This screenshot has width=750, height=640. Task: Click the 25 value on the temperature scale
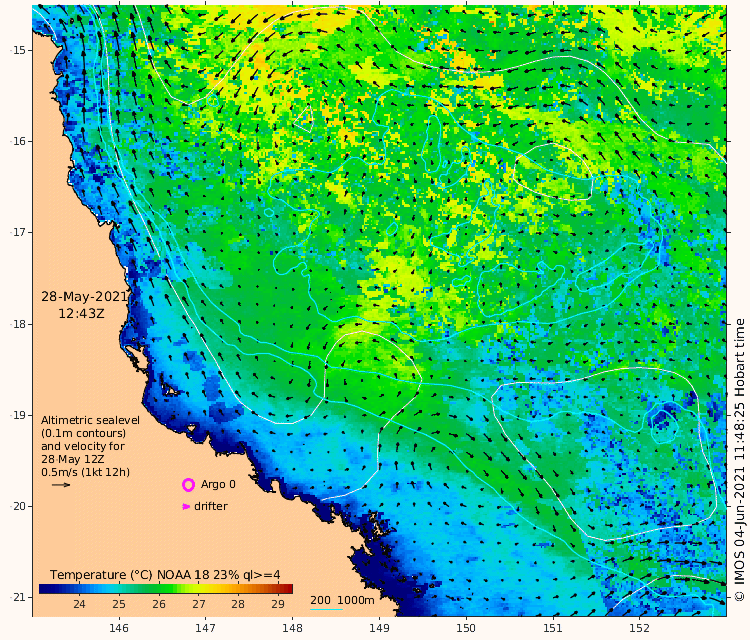(x=119, y=604)
